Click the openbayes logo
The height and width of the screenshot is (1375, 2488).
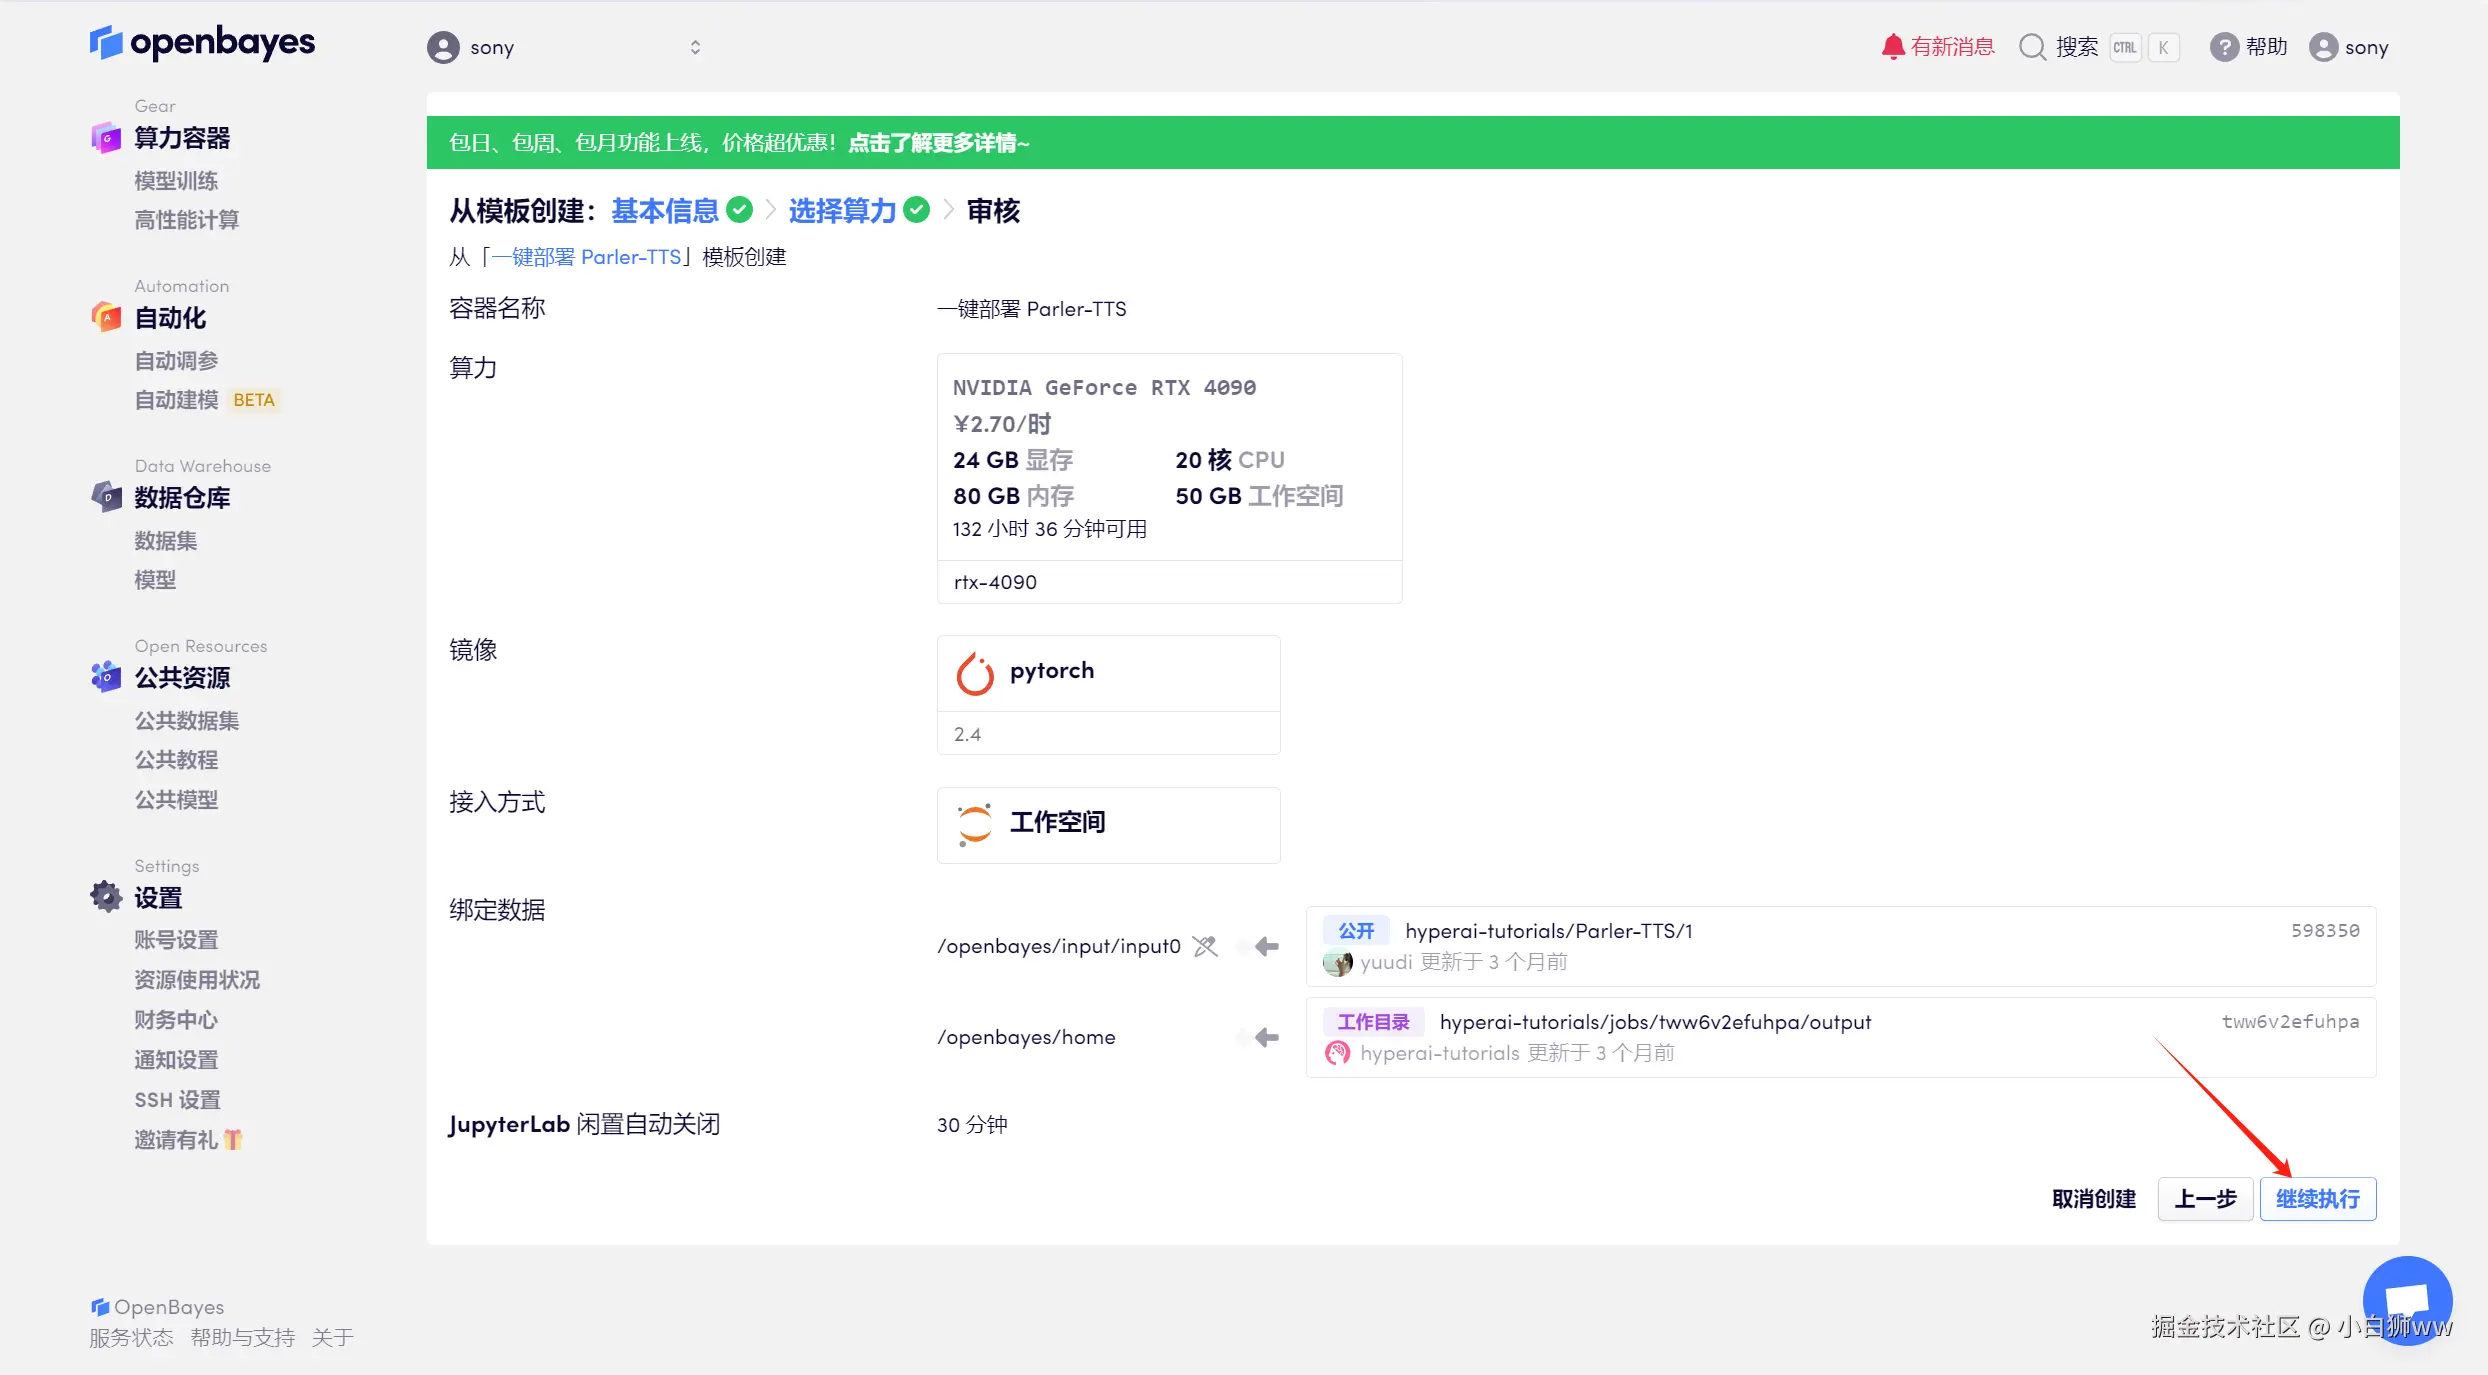tap(202, 43)
